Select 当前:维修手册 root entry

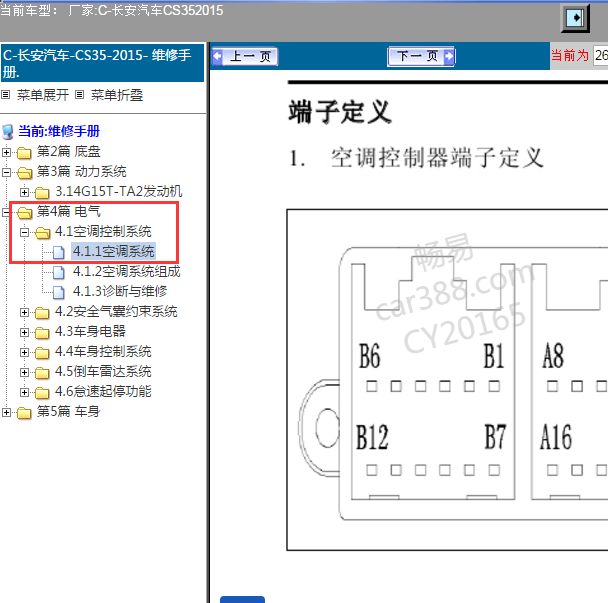tap(59, 131)
